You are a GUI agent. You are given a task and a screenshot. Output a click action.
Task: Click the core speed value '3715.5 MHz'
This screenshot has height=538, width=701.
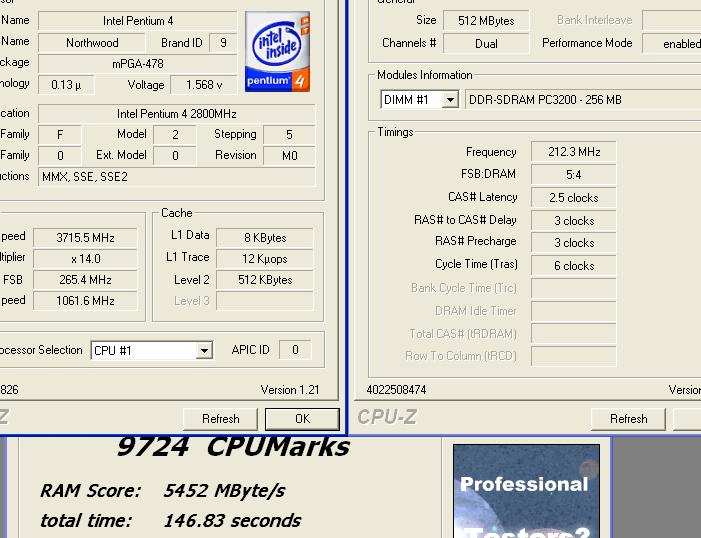pos(85,238)
